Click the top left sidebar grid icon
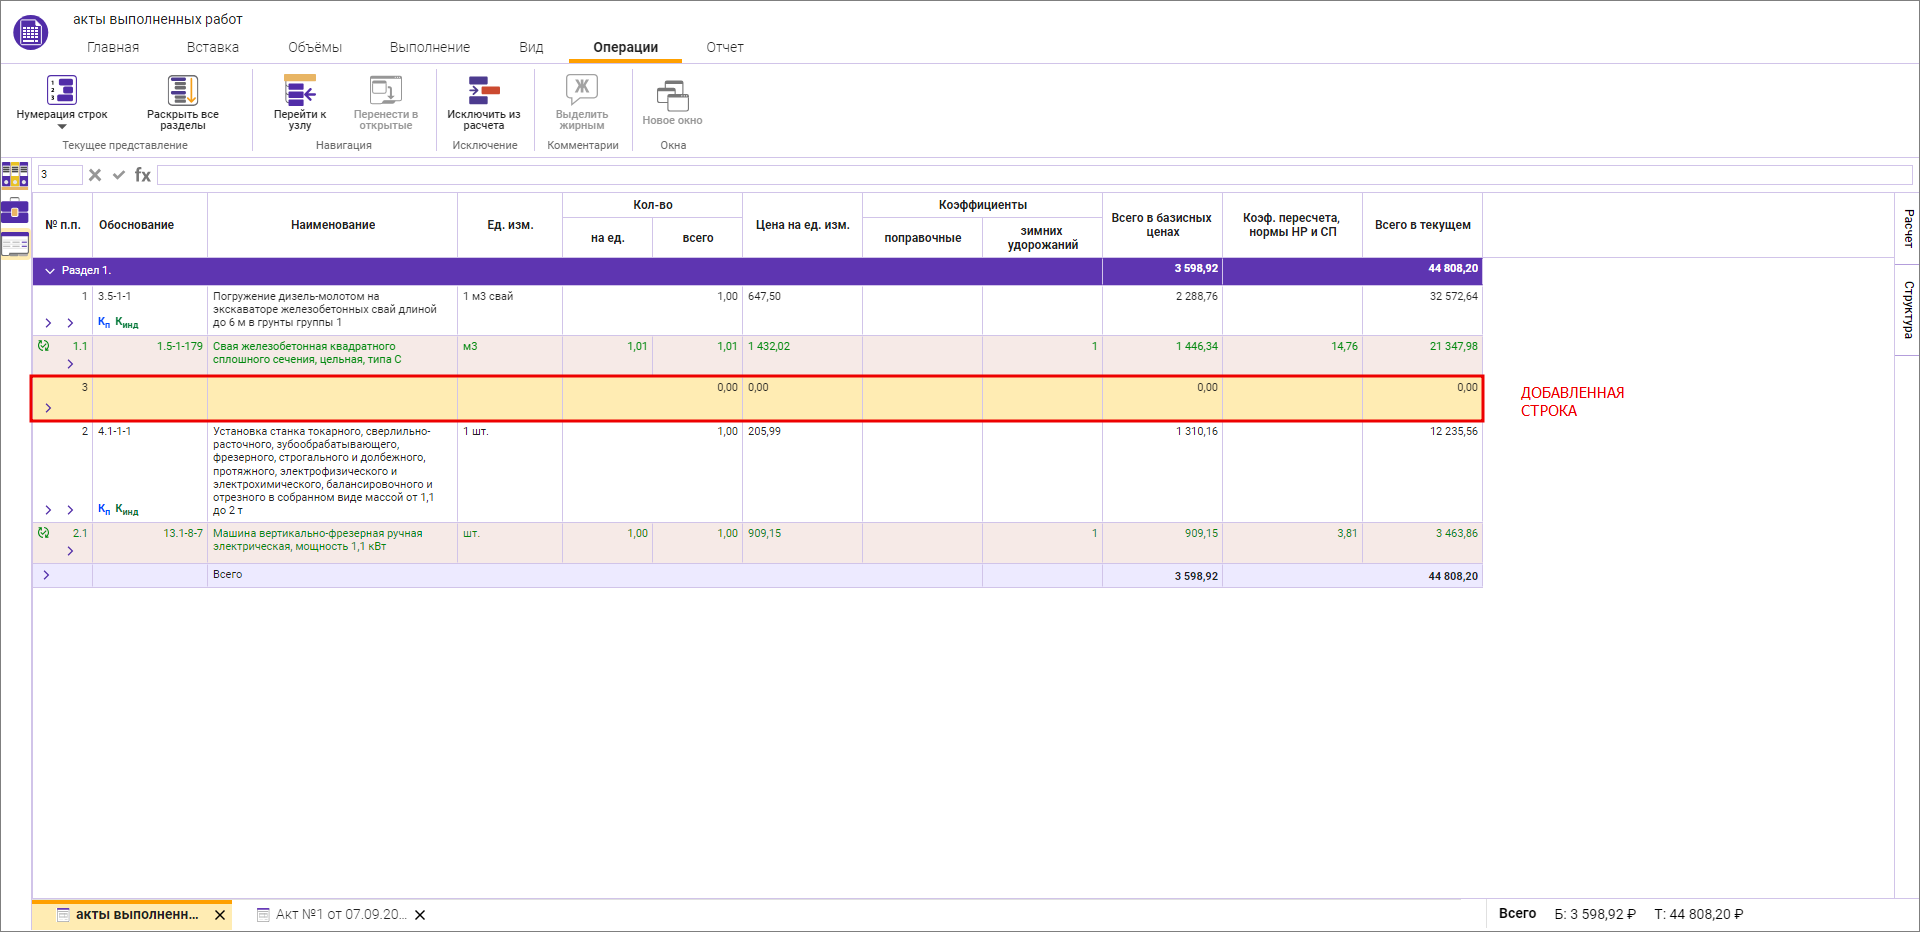This screenshot has height=932, width=1920. pyautogui.click(x=15, y=175)
